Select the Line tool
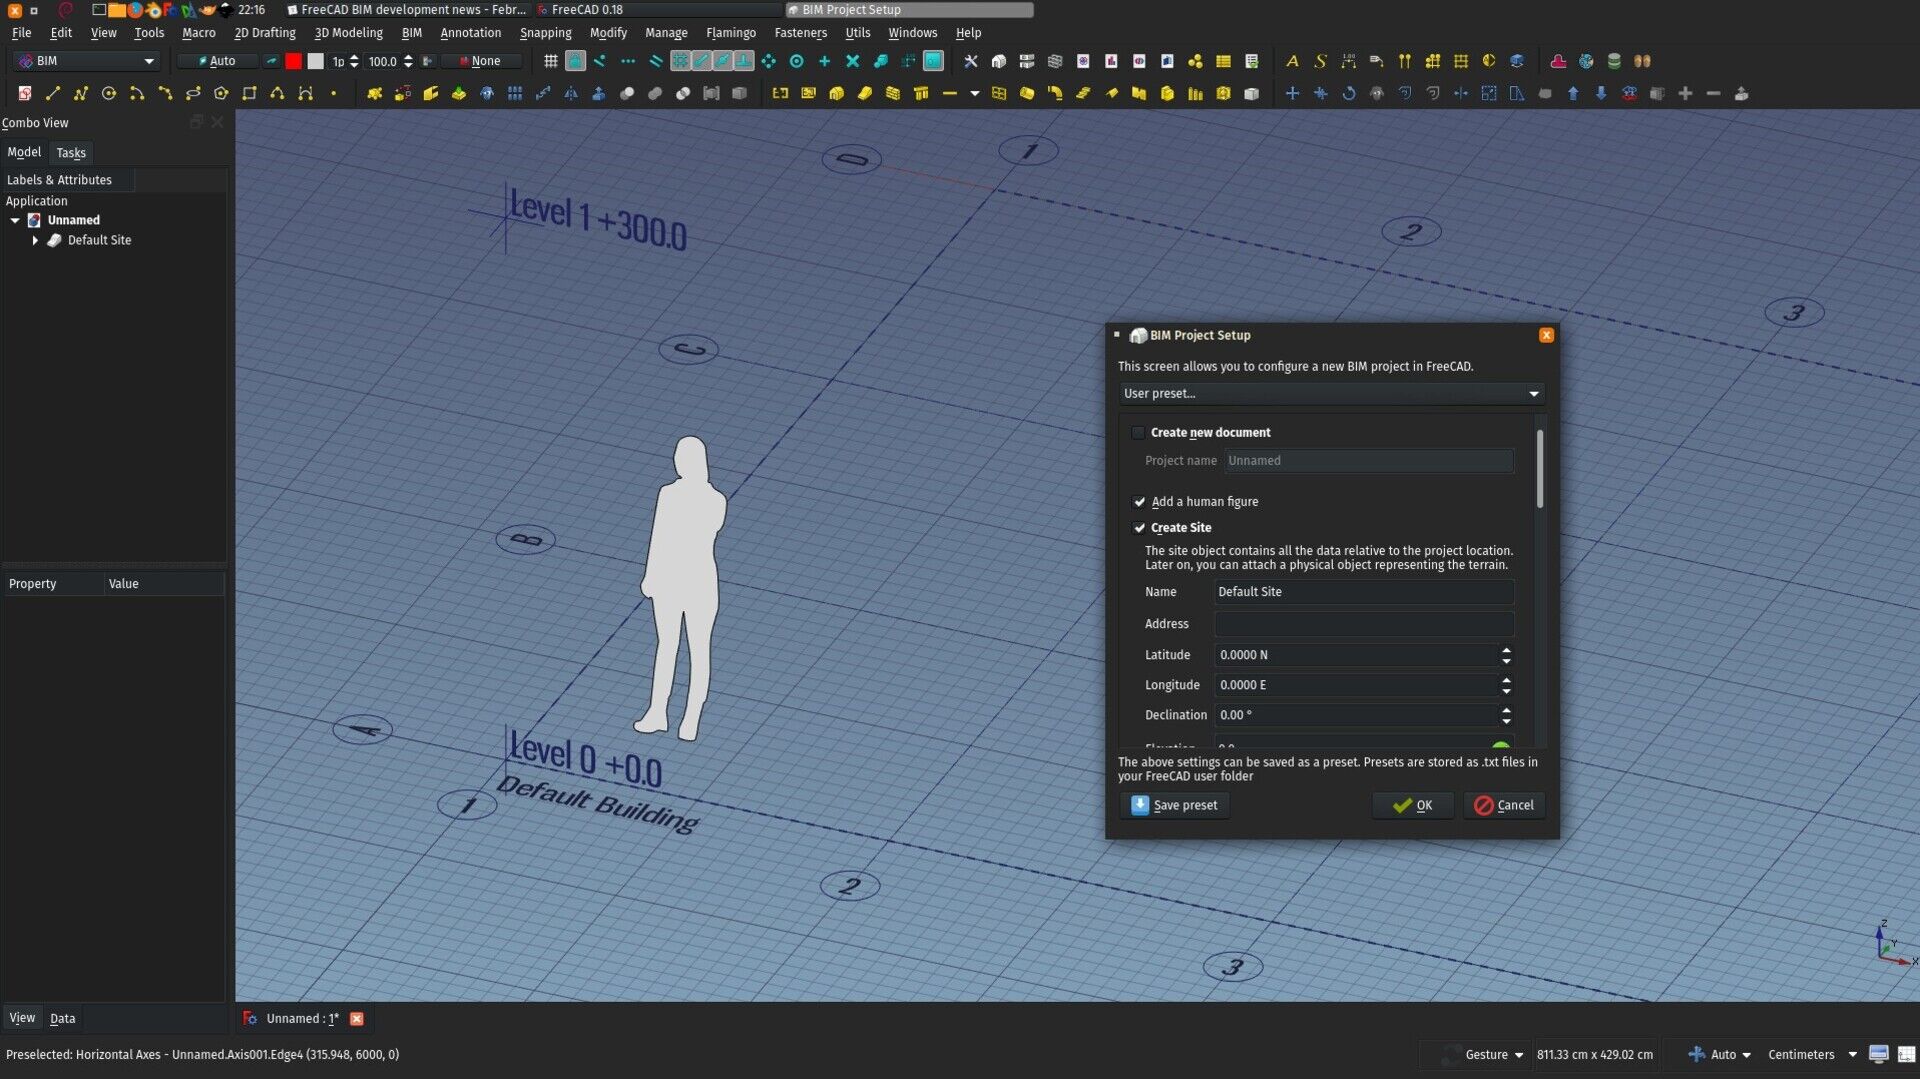The height and width of the screenshot is (1079, 1920). (53, 93)
